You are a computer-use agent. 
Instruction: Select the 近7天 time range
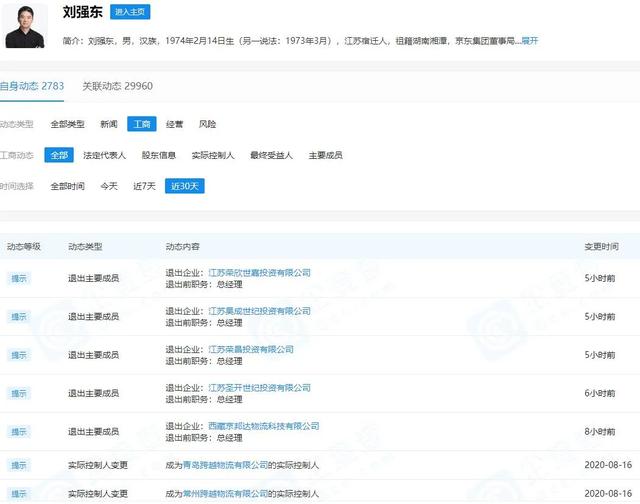(x=145, y=186)
